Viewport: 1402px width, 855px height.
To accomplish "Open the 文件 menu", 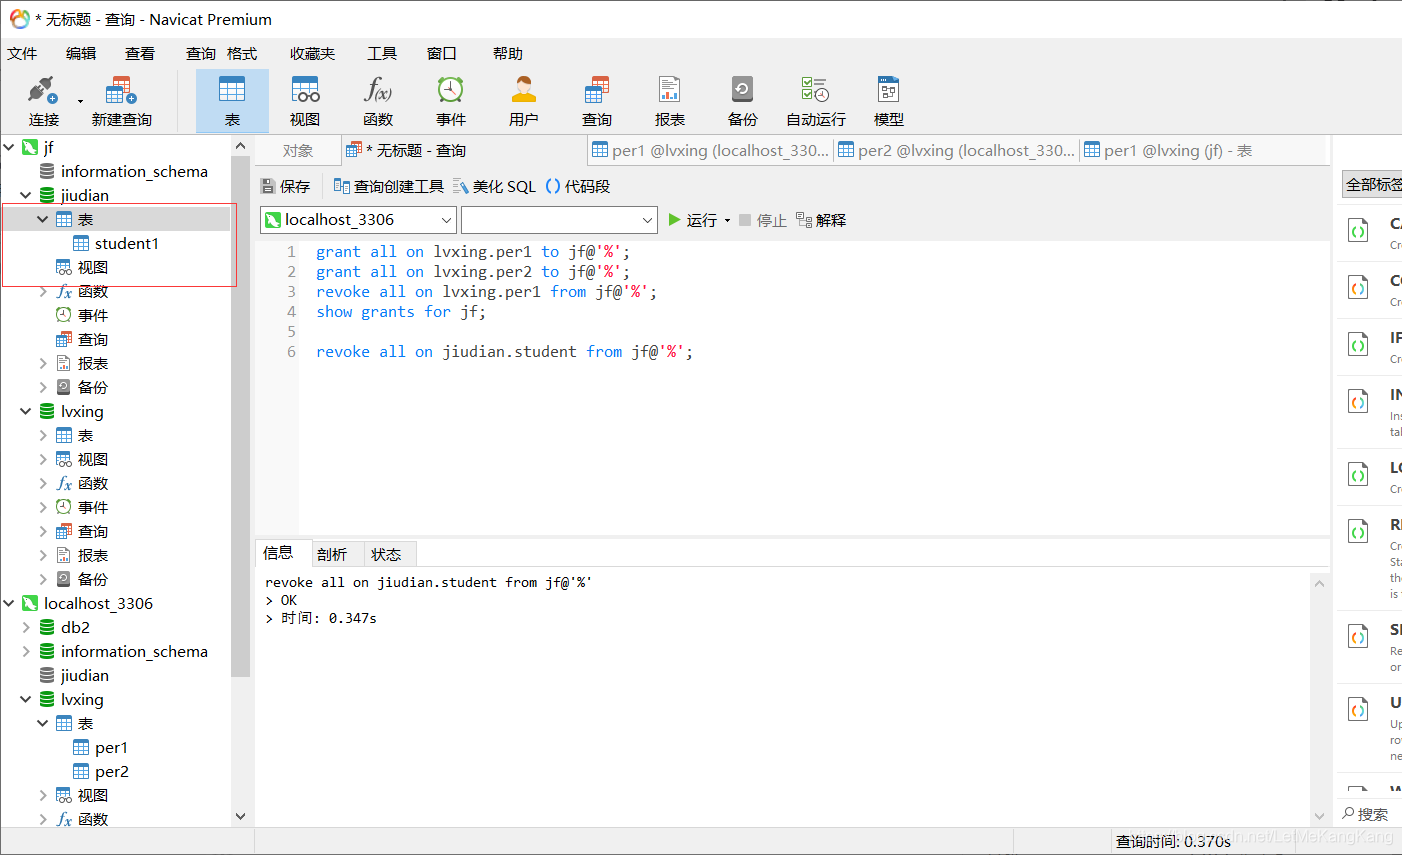I will [22, 54].
